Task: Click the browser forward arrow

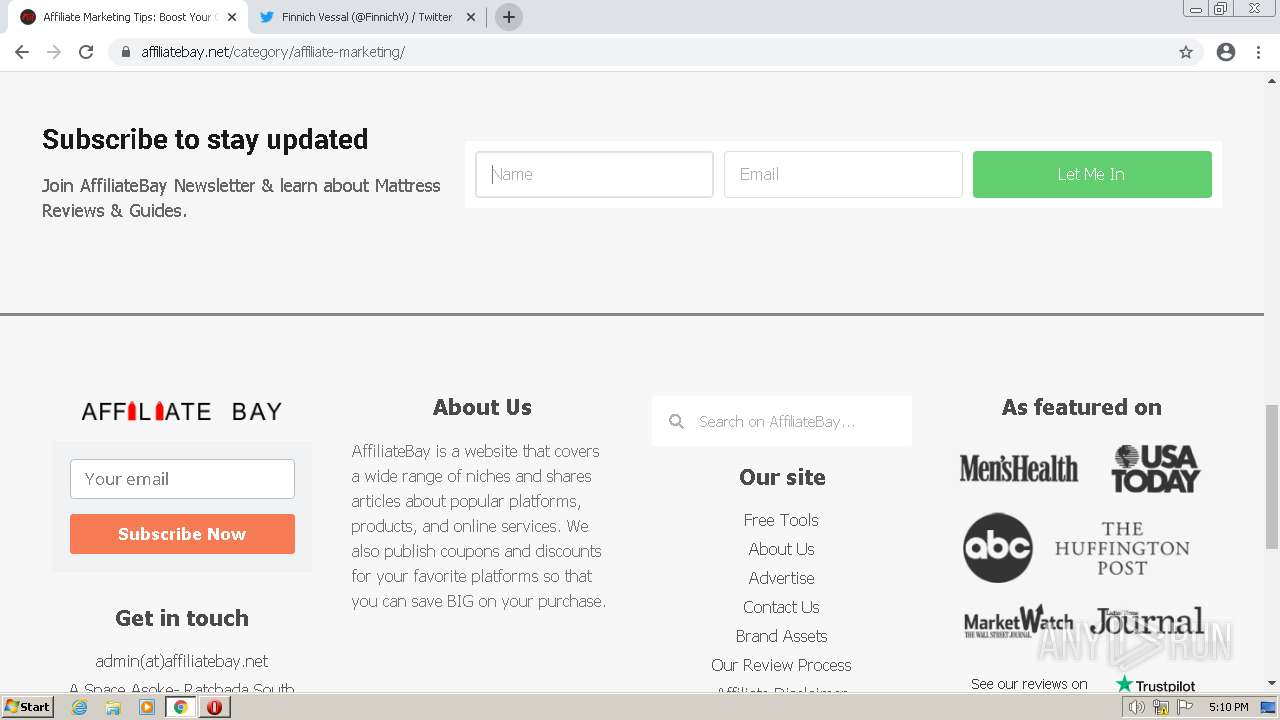Action: pyautogui.click(x=54, y=52)
